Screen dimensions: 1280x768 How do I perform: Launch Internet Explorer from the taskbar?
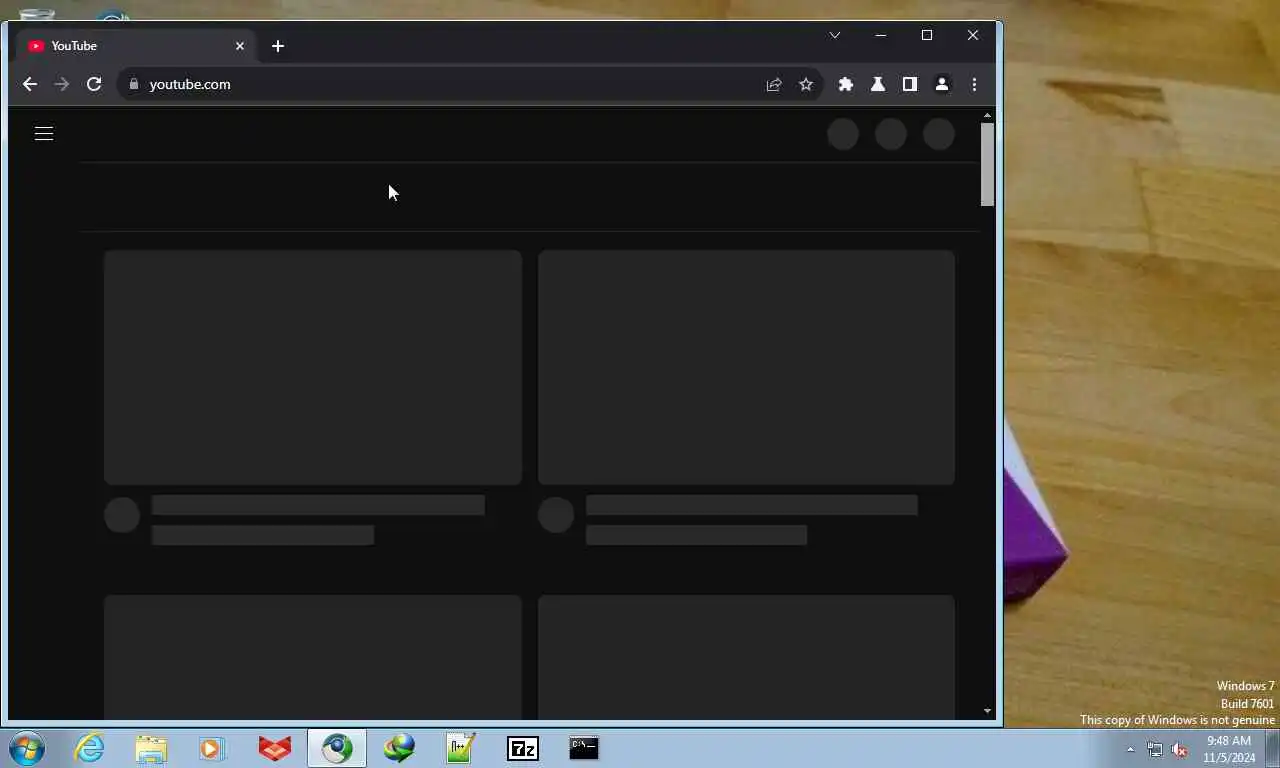[x=90, y=748]
